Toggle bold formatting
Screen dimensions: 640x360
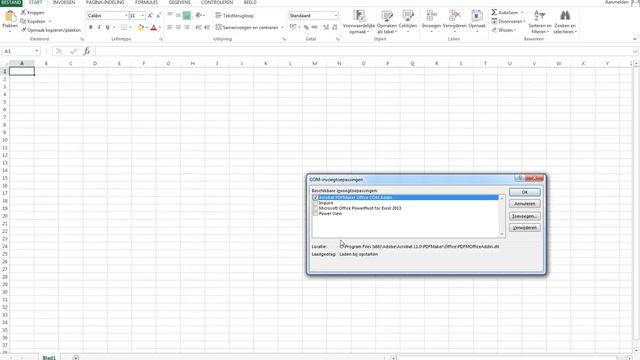pos(91,27)
